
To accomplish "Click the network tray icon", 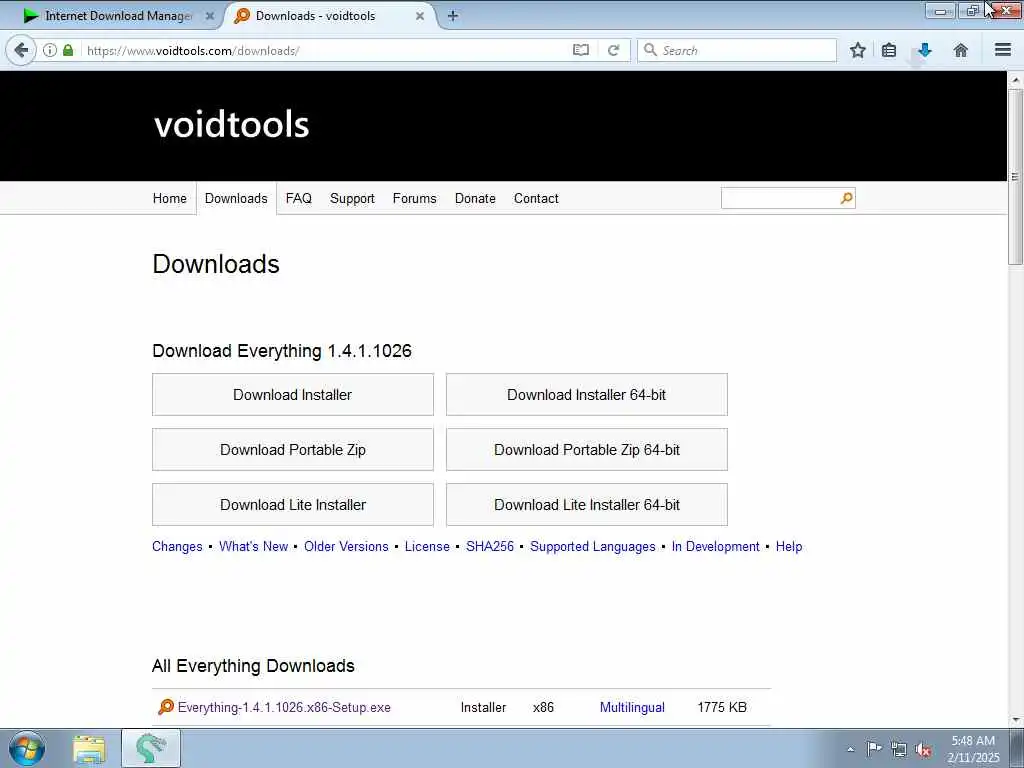I will pos(899,749).
